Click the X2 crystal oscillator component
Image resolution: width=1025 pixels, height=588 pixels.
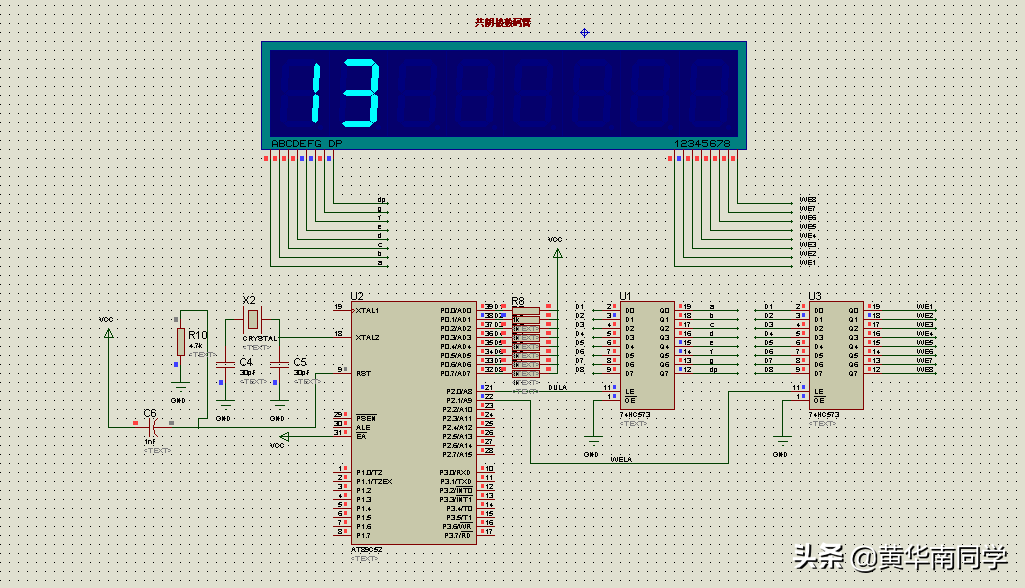pos(252,320)
